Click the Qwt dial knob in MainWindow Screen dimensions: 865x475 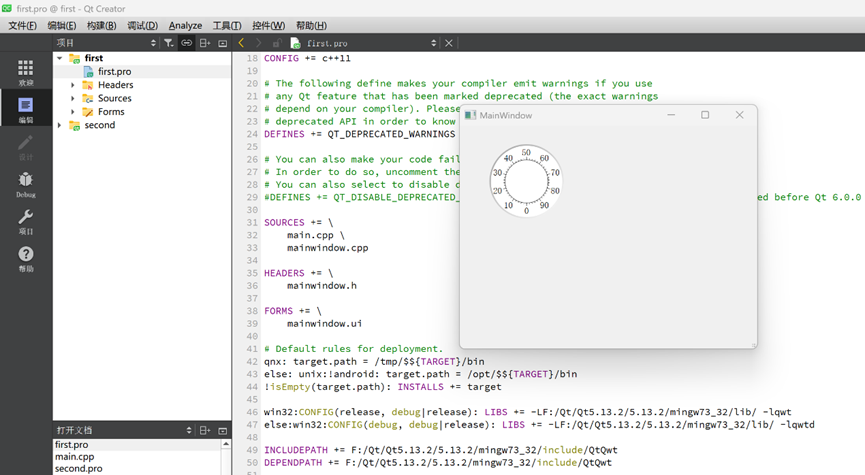526,181
